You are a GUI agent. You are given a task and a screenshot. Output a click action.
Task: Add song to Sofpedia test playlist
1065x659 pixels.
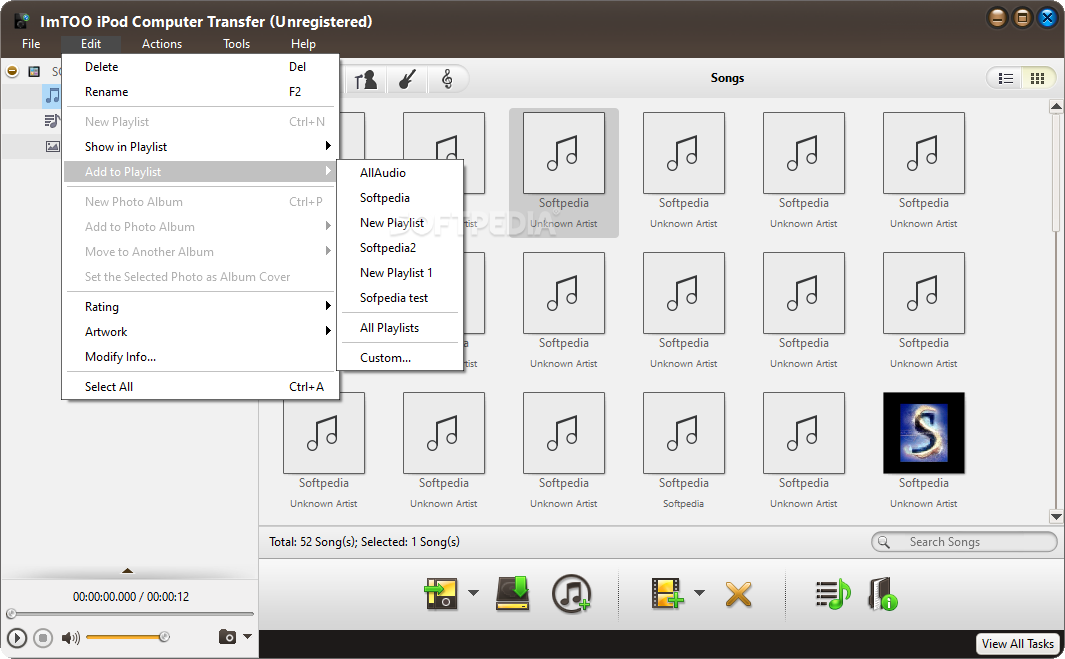pos(400,298)
